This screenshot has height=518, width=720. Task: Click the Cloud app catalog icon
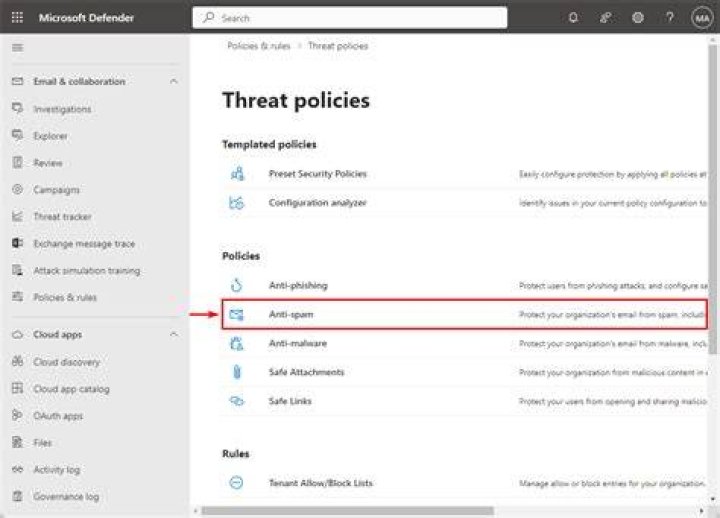click(x=17, y=388)
